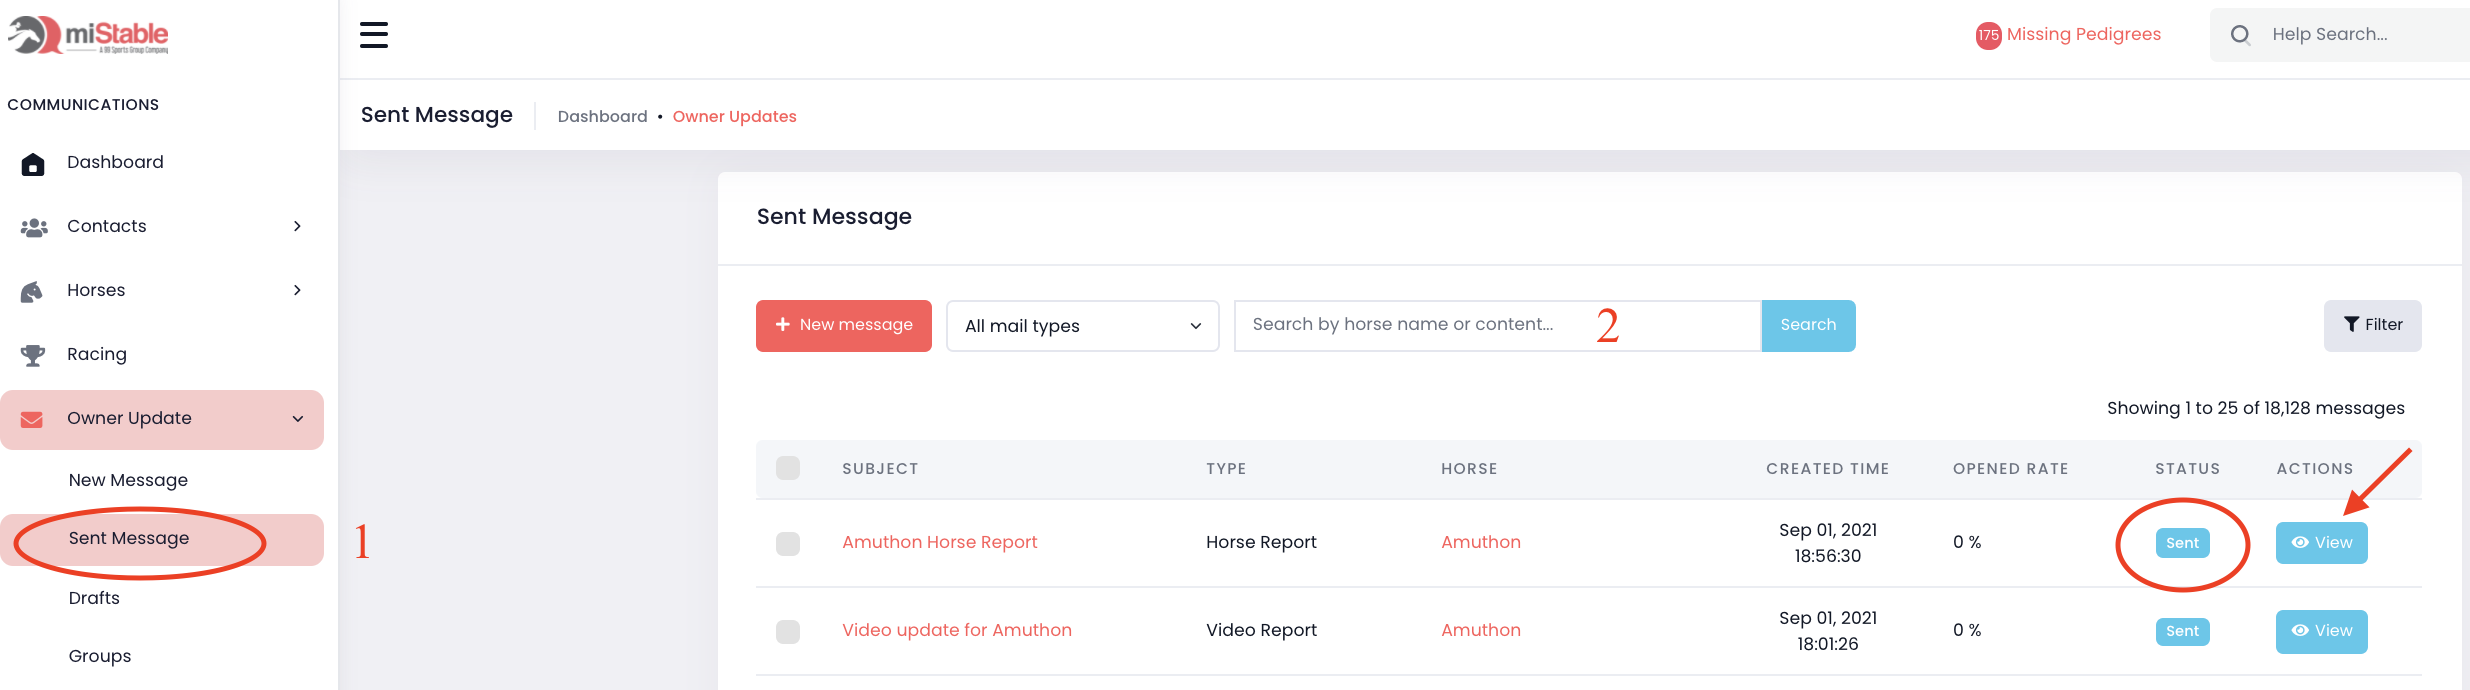Open the All mail types dropdown
The height and width of the screenshot is (690, 2470).
[1082, 326]
